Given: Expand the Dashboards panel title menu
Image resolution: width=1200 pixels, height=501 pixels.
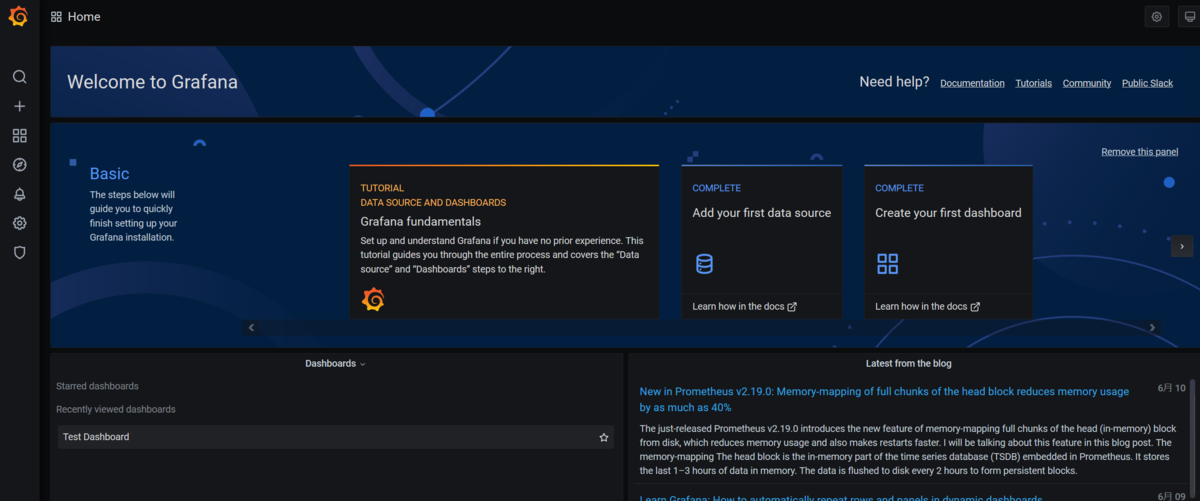Looking at the screenshot, I should [x=335, y=364].
